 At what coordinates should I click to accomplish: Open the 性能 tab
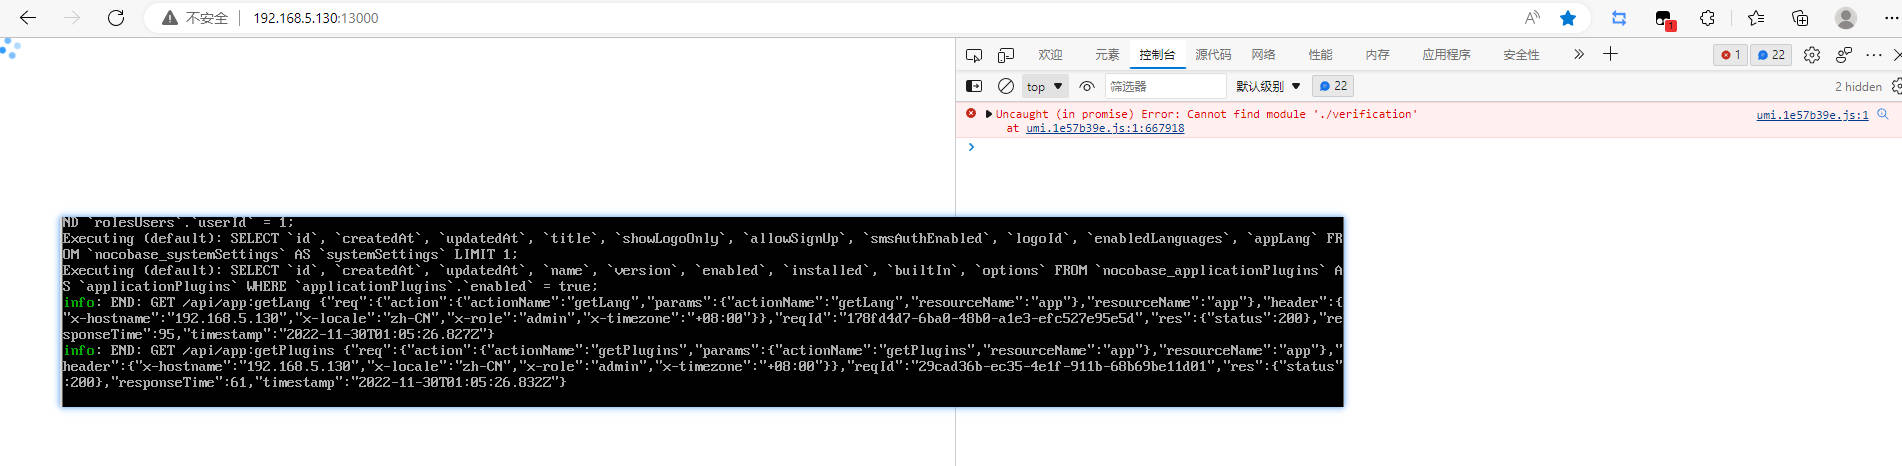click(1320, 55)
